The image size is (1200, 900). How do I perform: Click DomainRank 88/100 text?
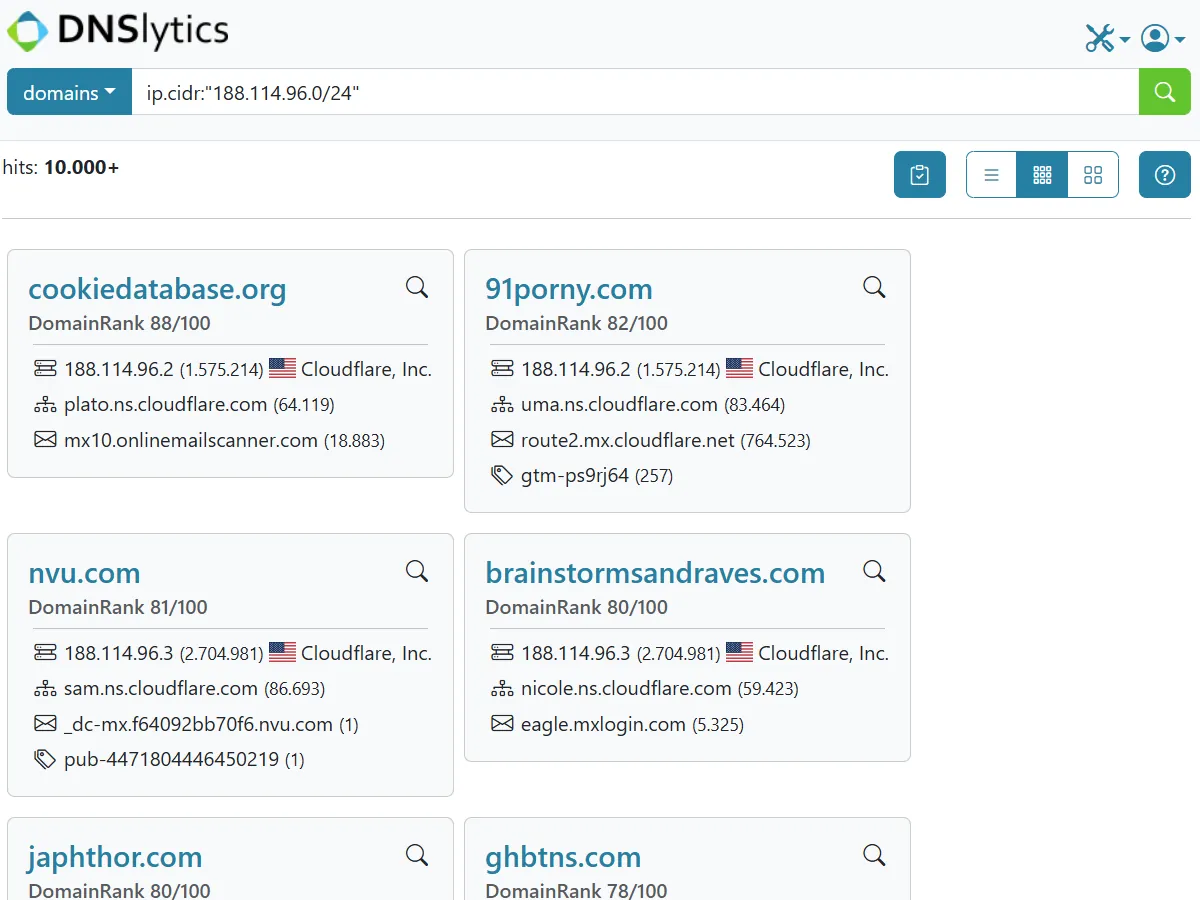119,323
